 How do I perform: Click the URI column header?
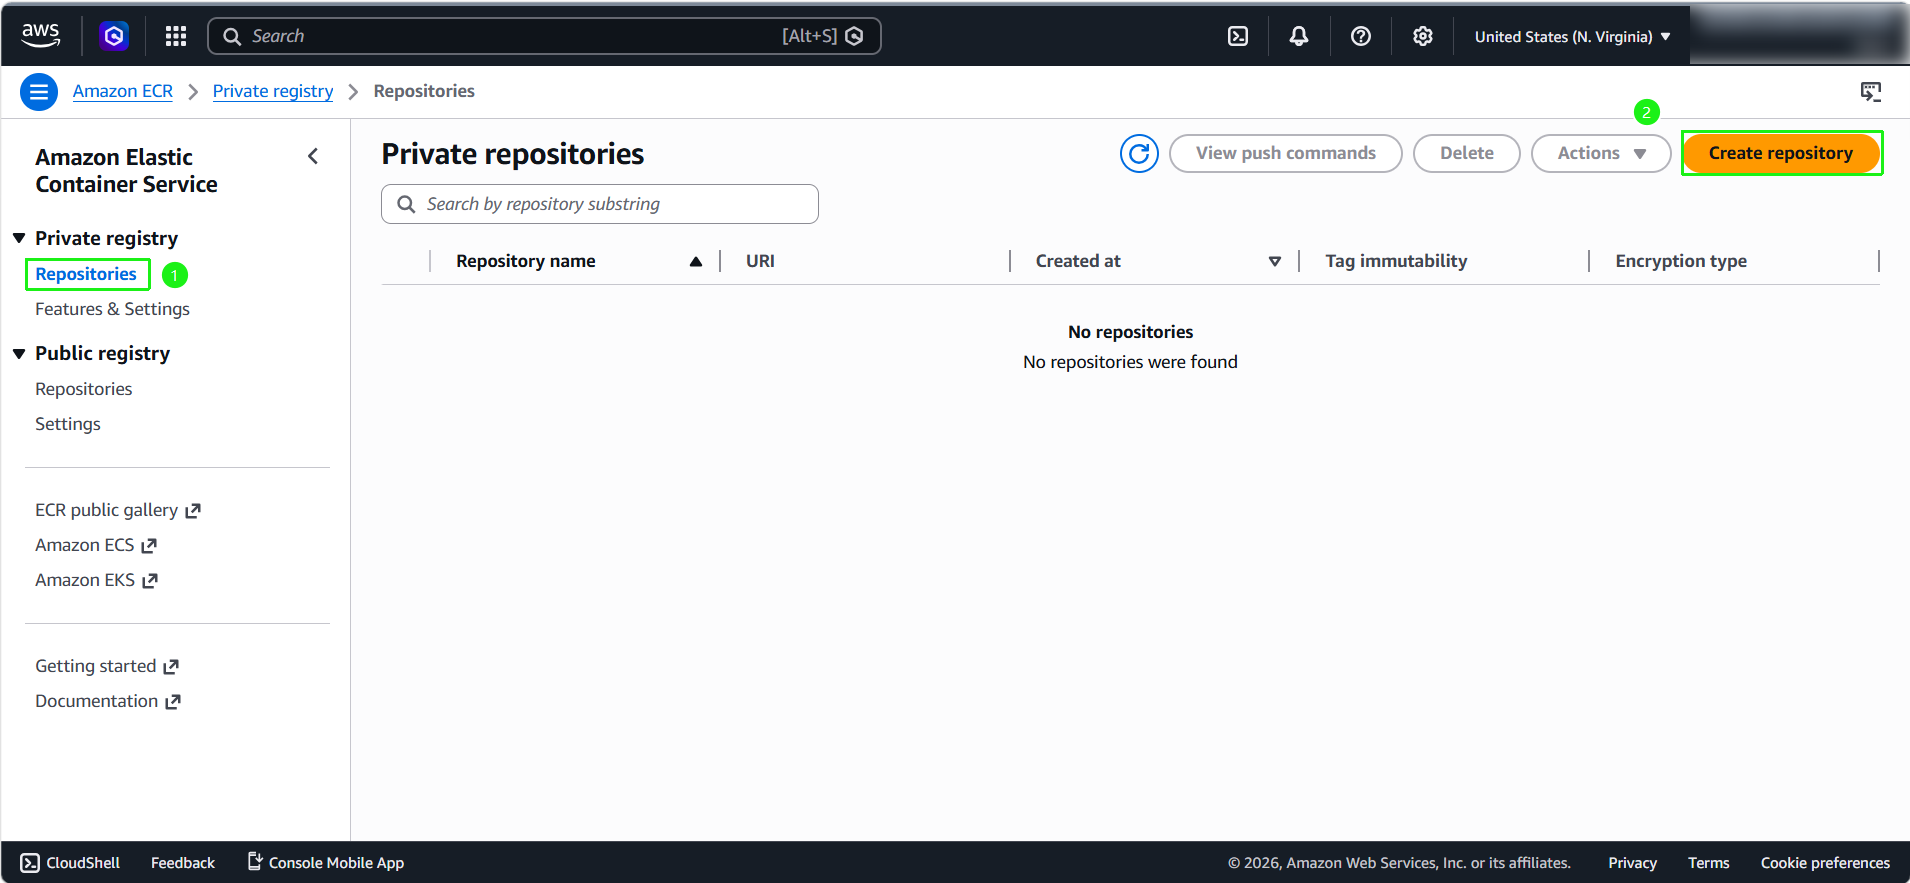point(760,261)
